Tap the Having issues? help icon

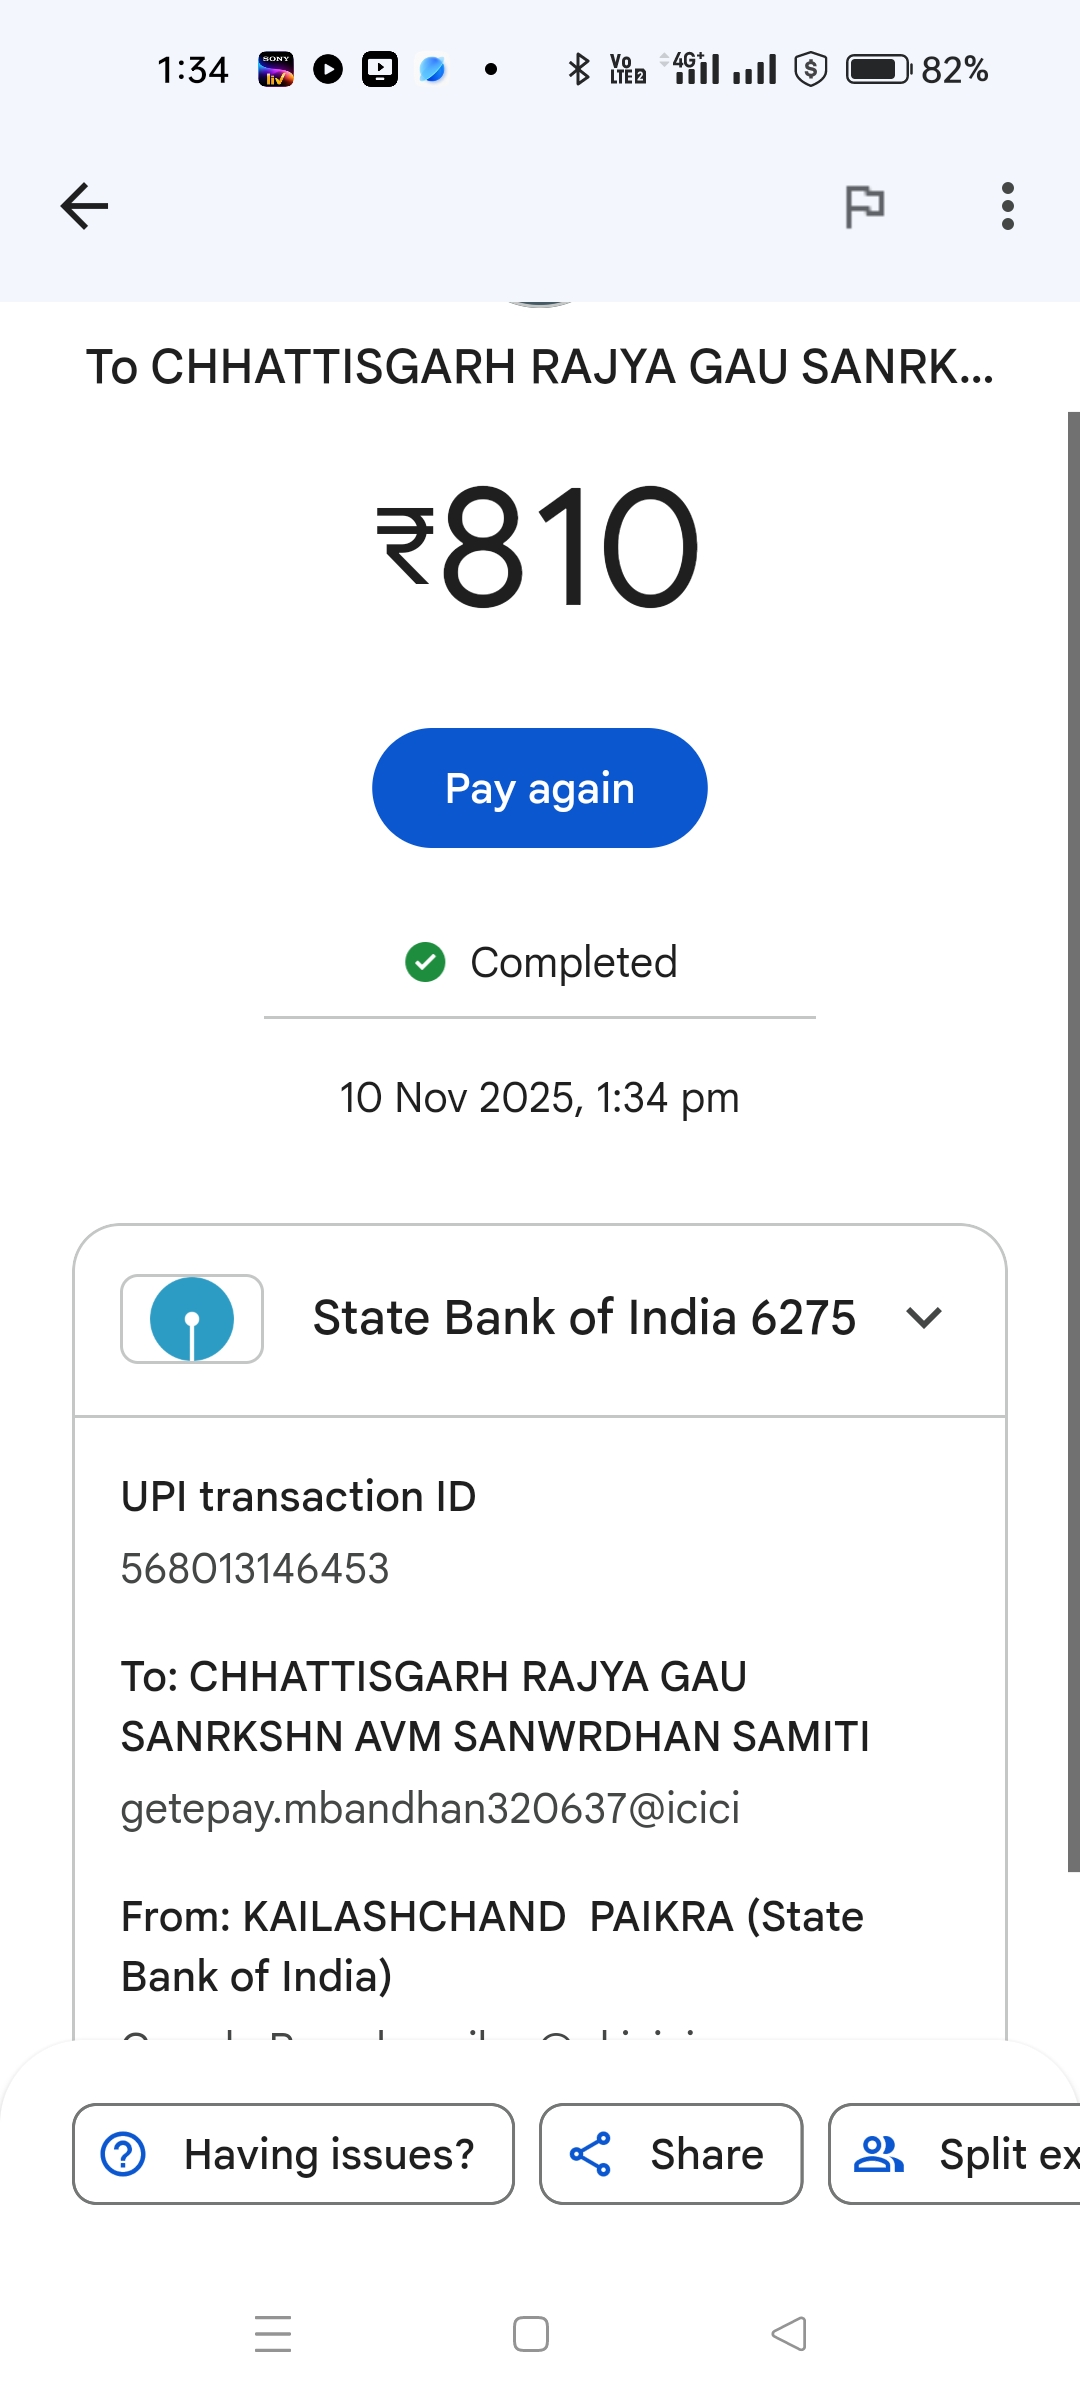coord(124,2154)
